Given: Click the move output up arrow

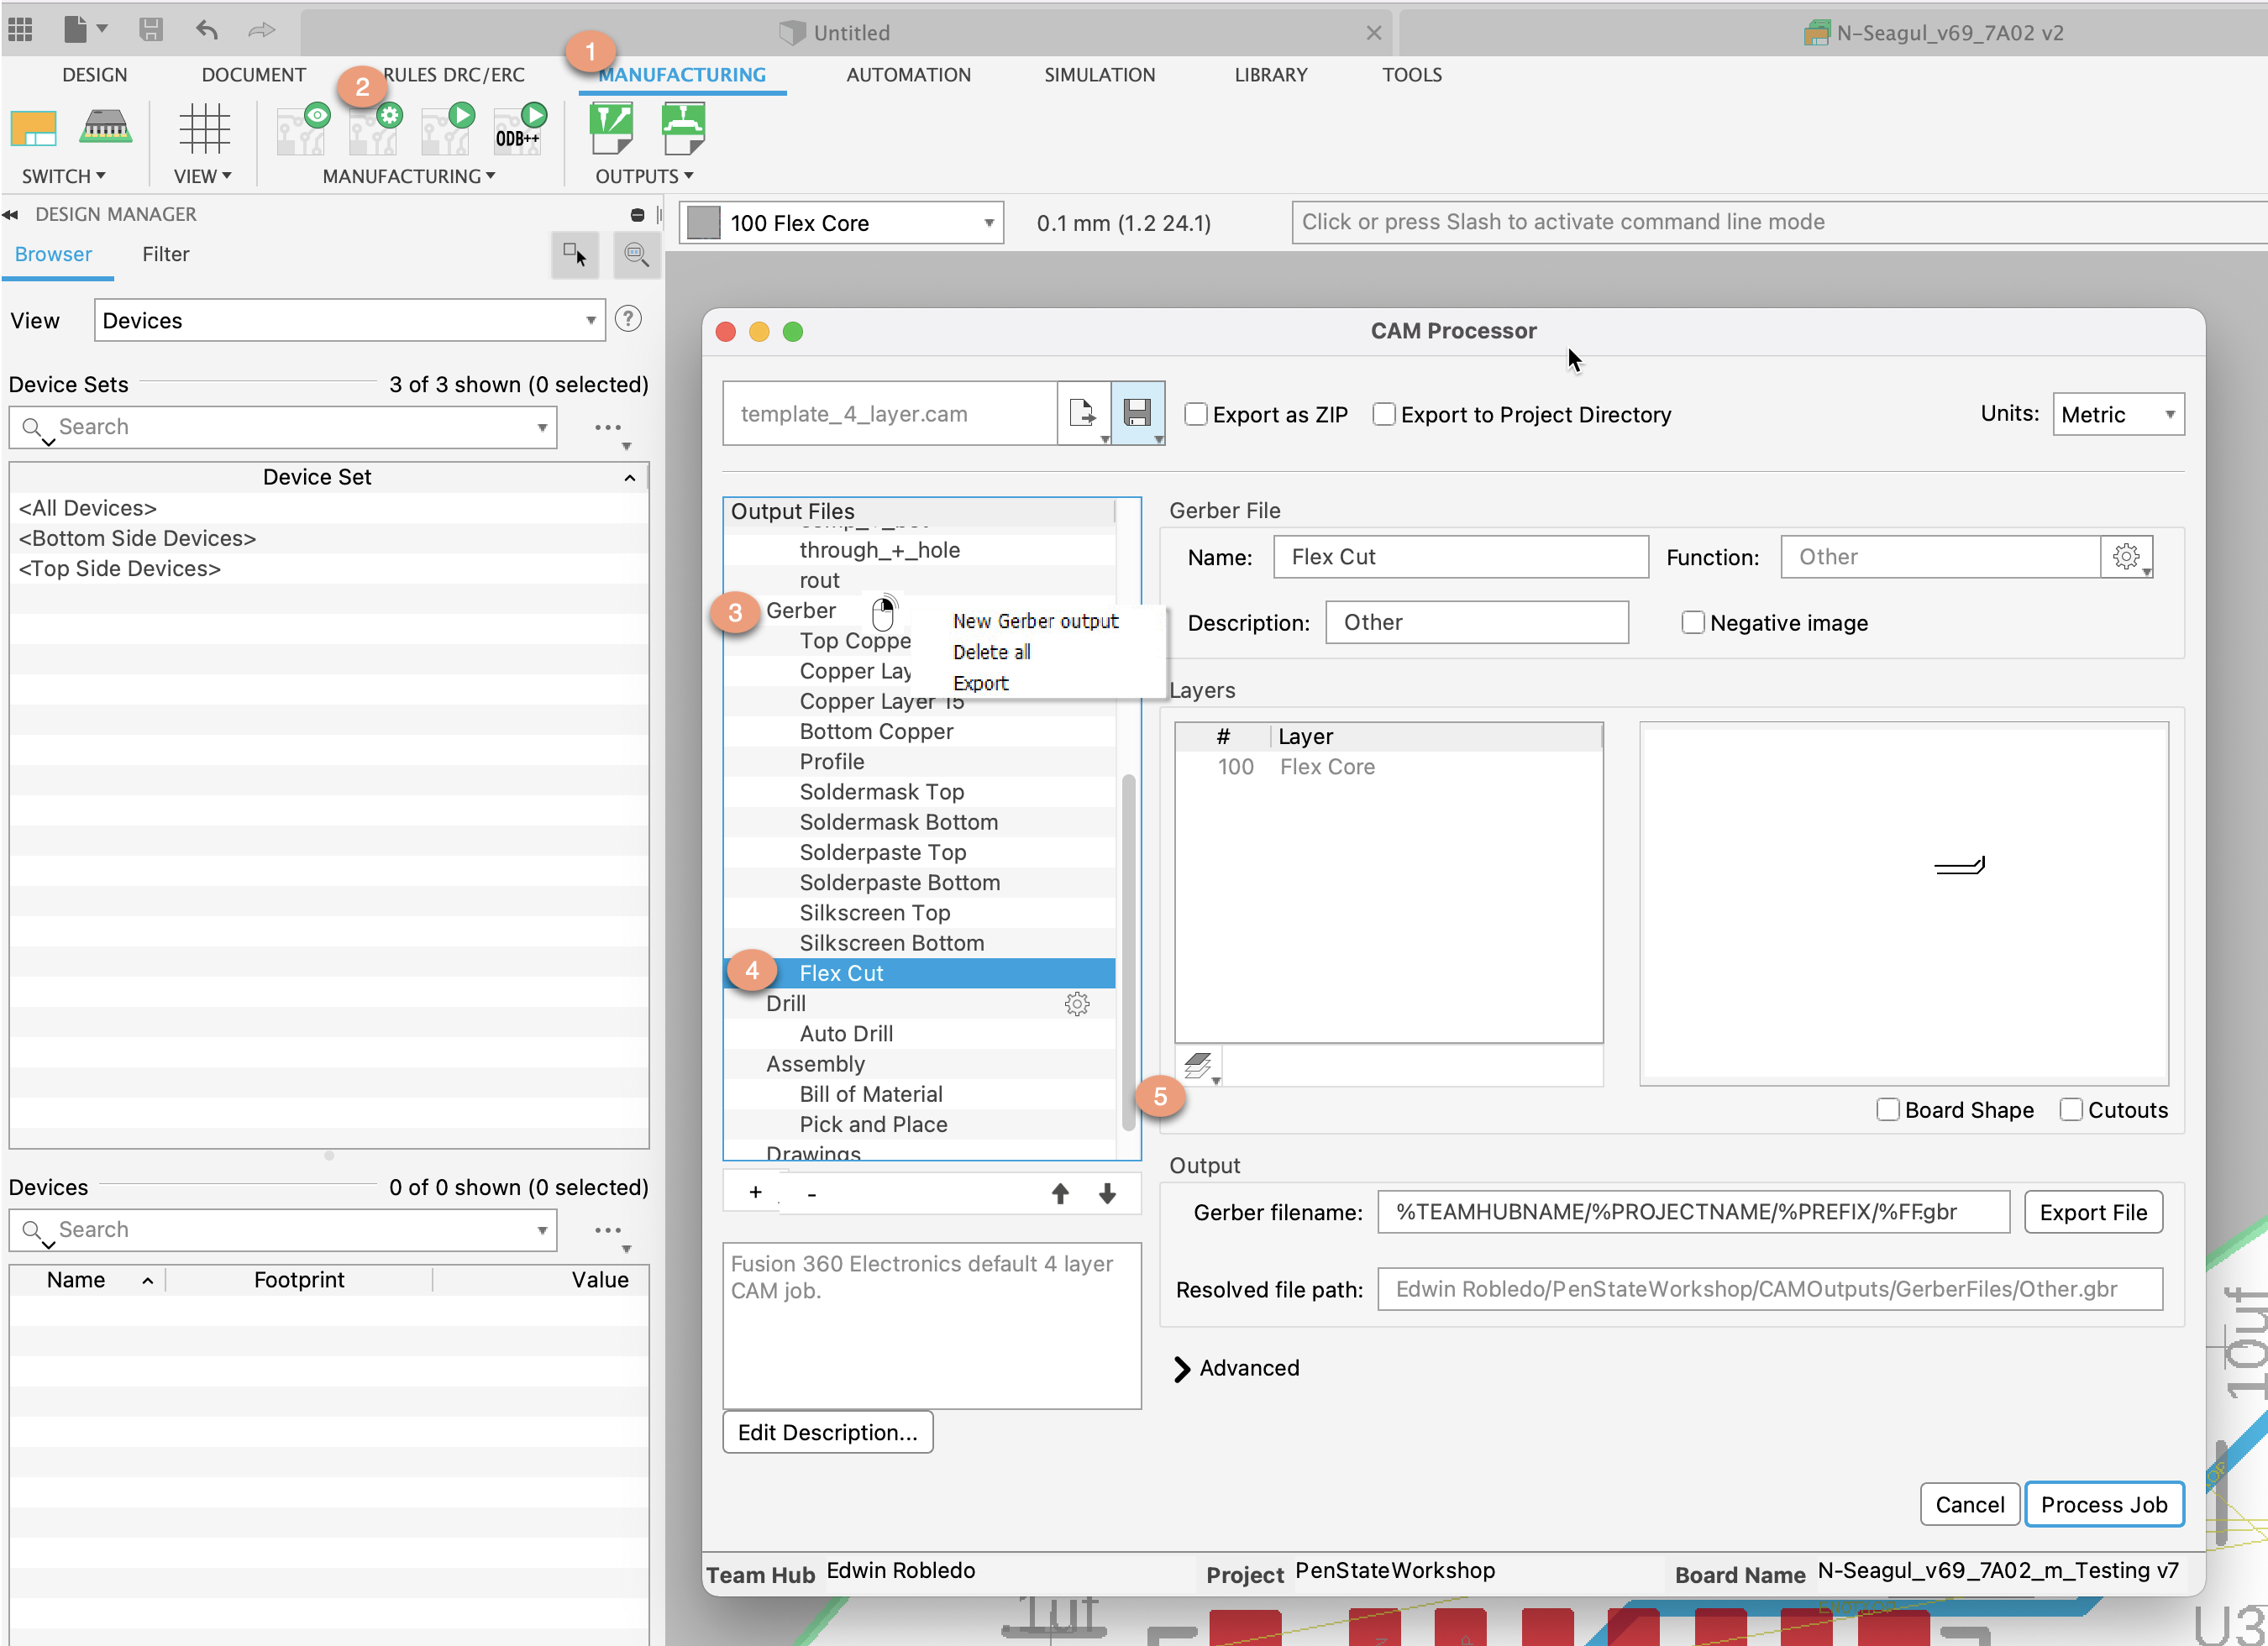Looking at the screenshot, I should tap(1060, 1193).
